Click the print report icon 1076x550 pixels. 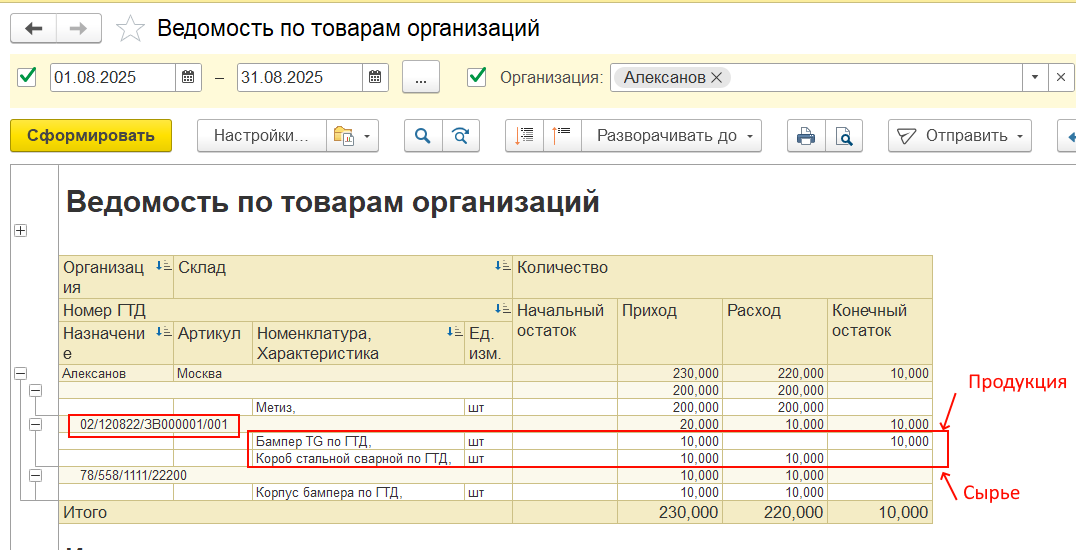point(806,136)
